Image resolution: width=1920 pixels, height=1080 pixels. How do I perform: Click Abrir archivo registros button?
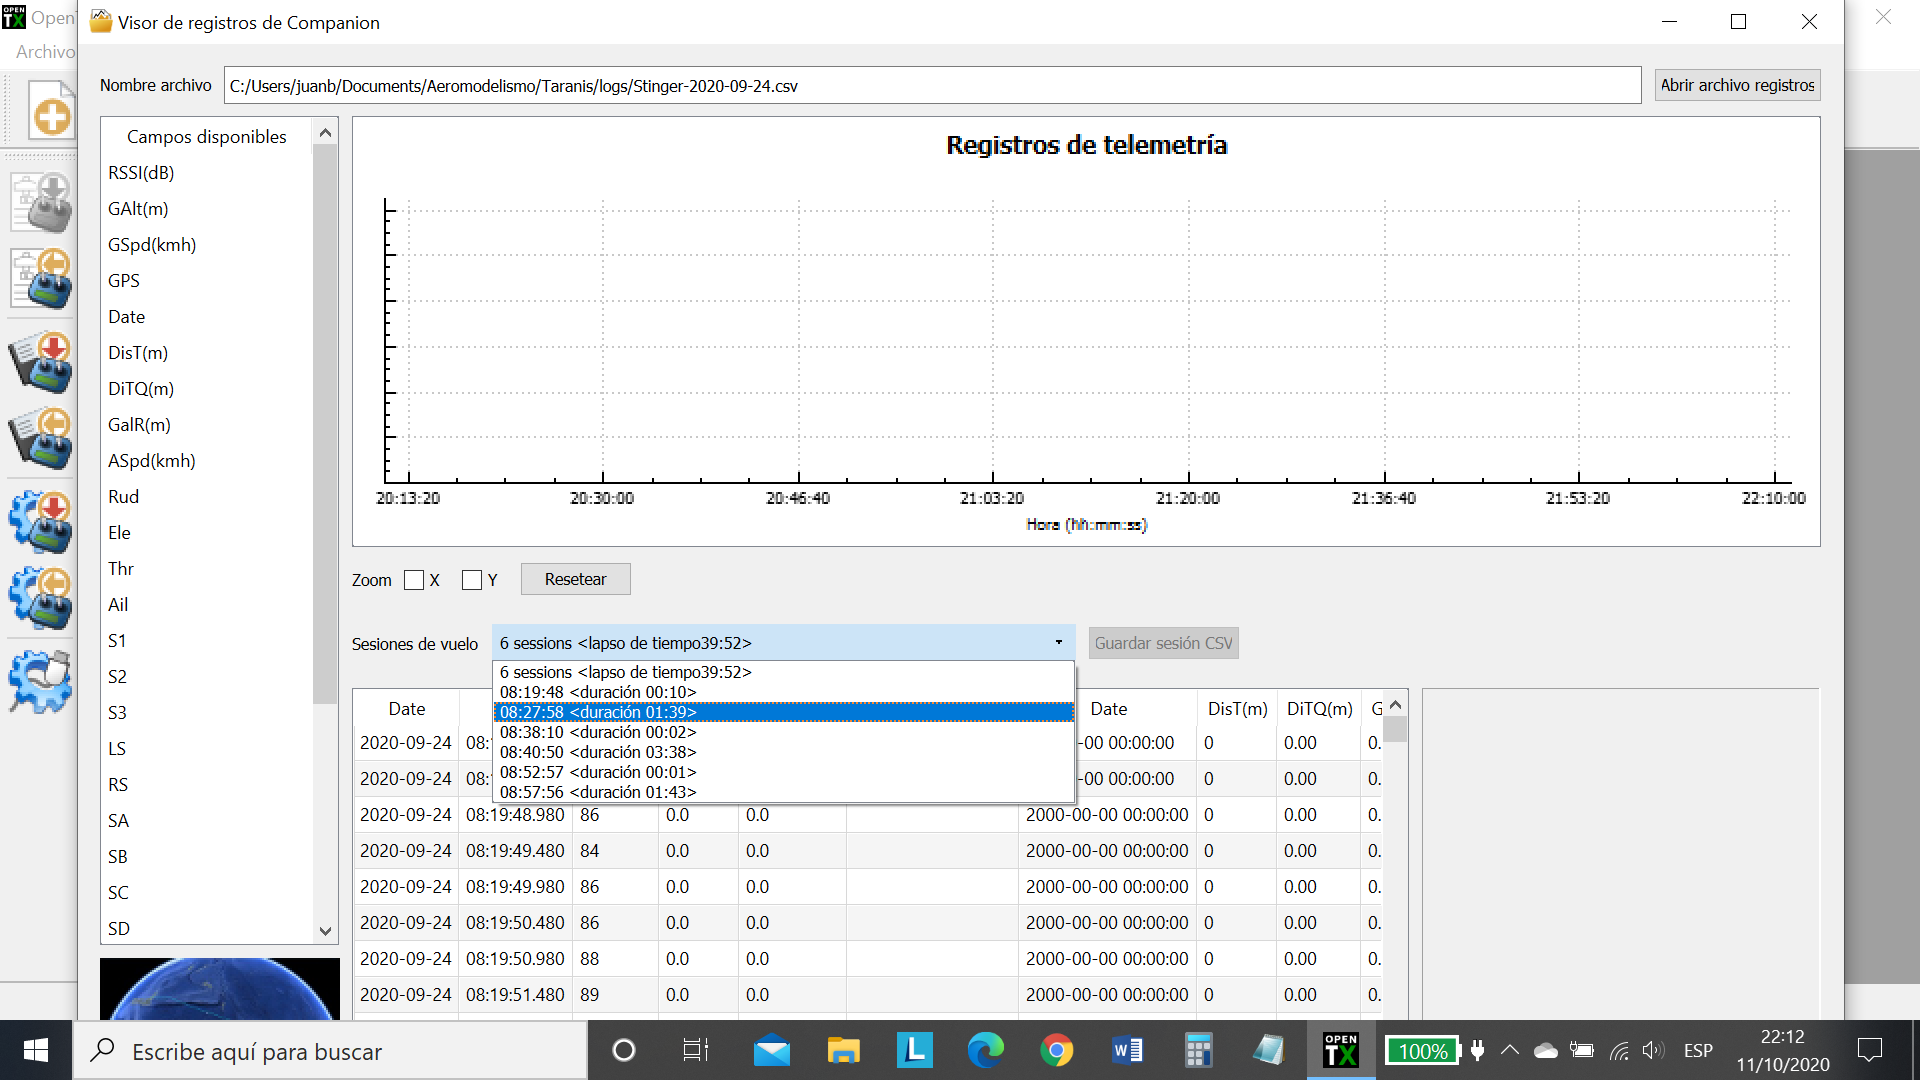[x=1737, y=85]
